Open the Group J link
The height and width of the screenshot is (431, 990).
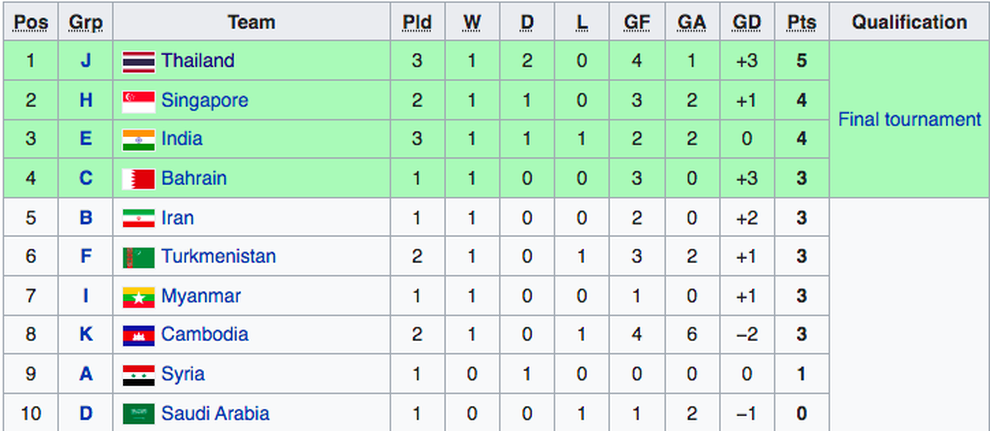click(86, 61)
